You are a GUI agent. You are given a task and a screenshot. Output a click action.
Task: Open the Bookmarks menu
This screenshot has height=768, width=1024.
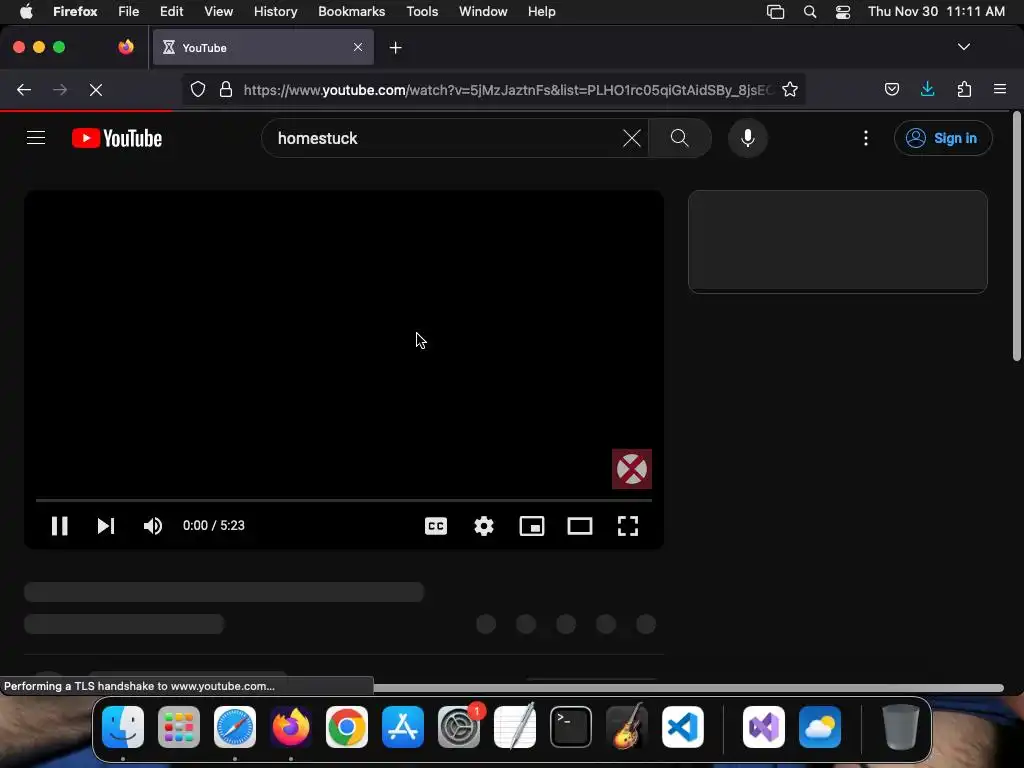[351, 11]
